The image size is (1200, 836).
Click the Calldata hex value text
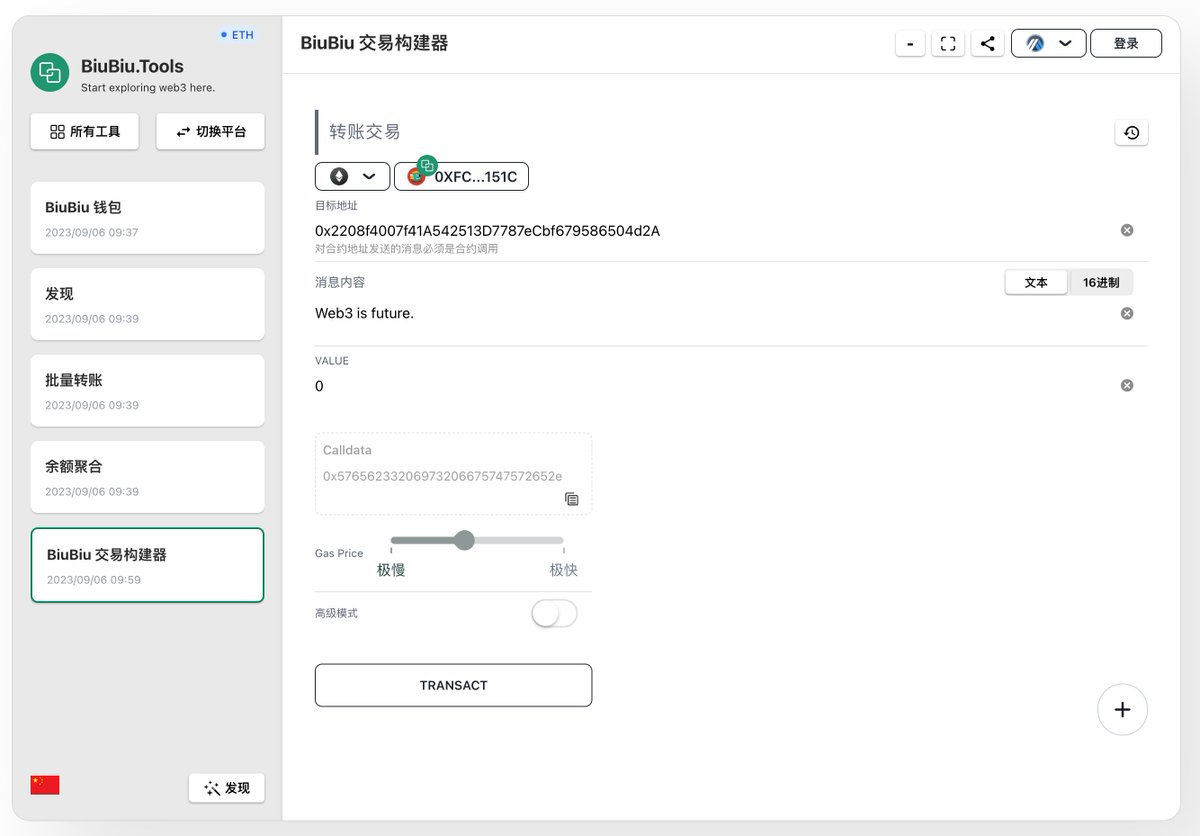[x=442, y=476]
